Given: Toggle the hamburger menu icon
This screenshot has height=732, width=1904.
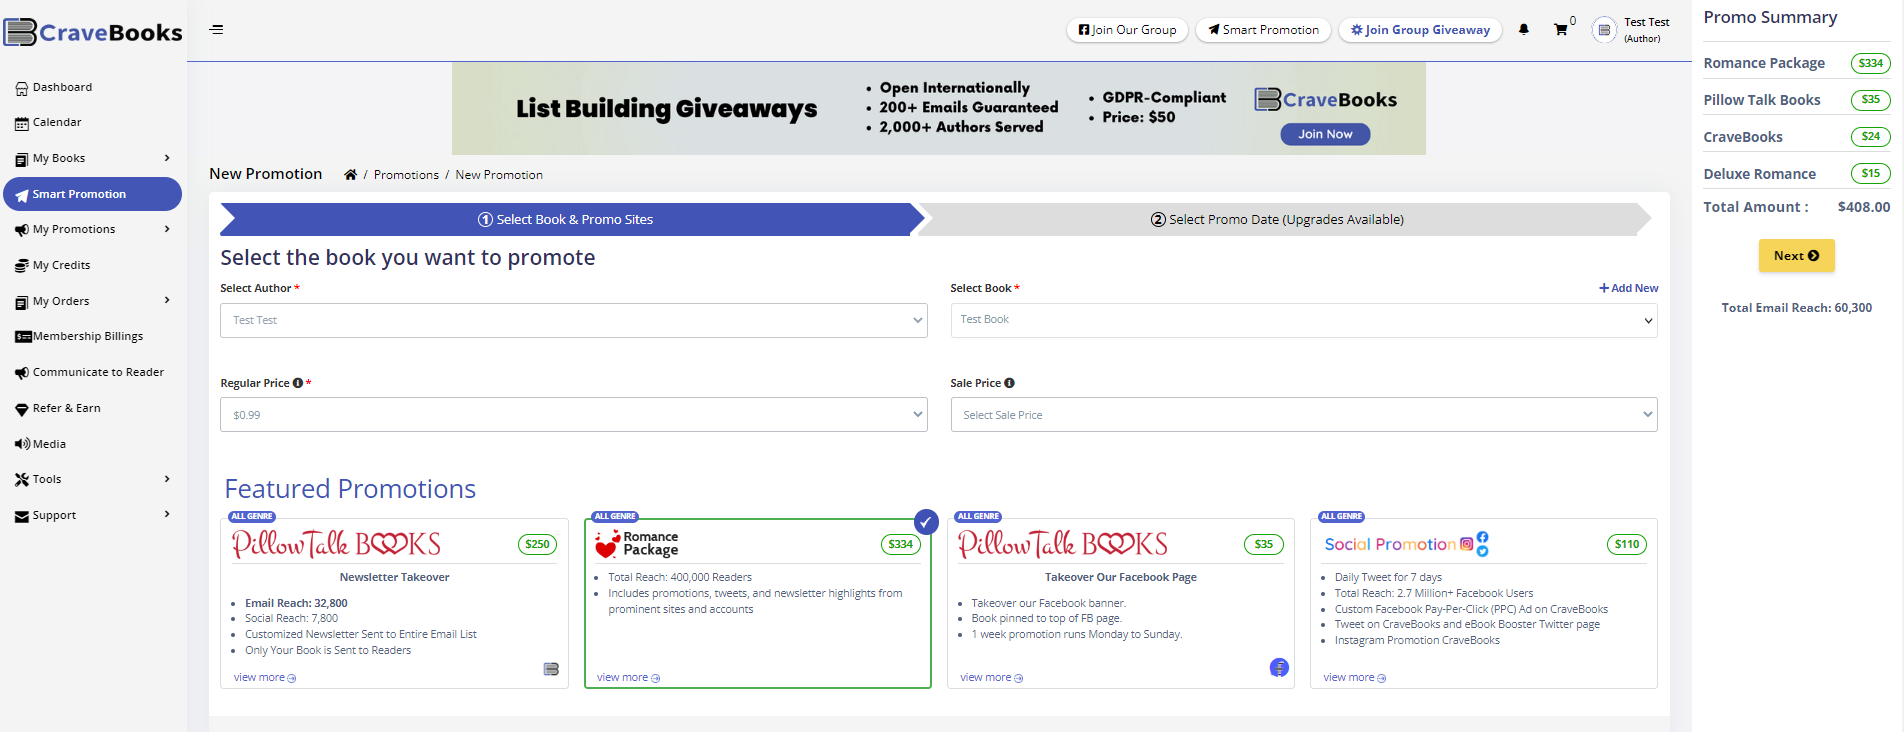Looking at the screenshot, I should 216,30.
